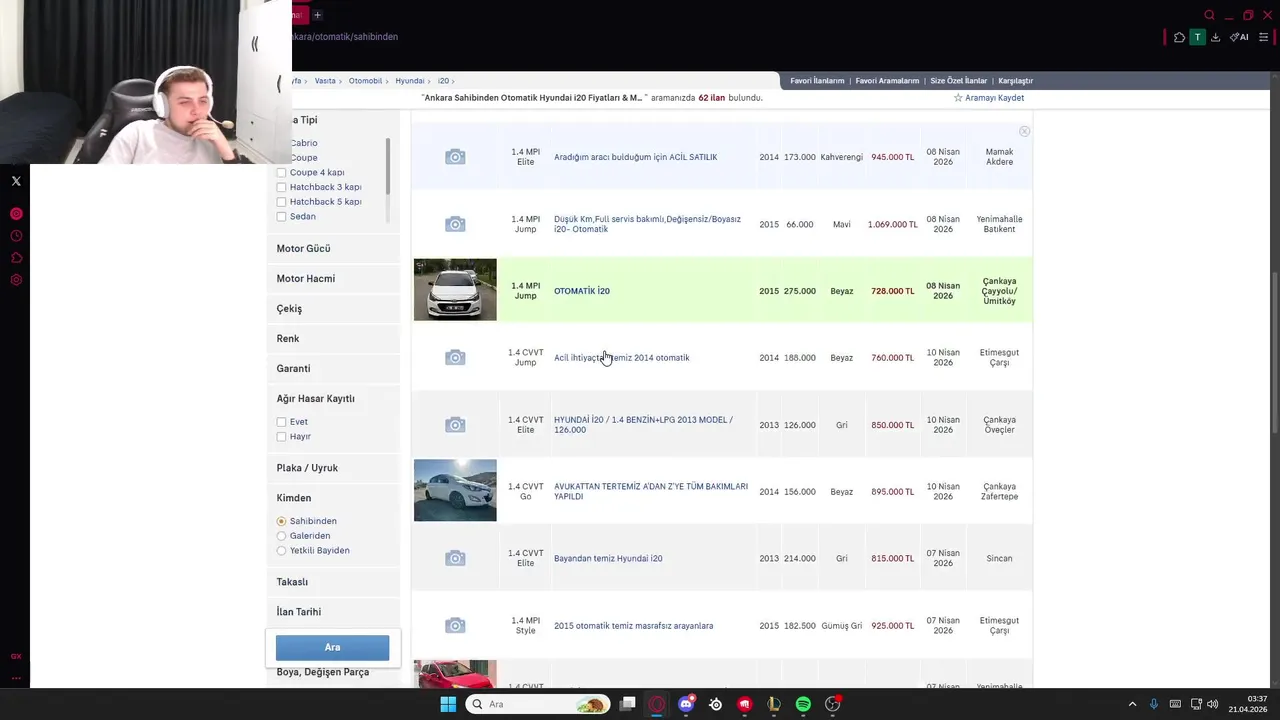Check Hayır under Ağır Hasar Kayıtlı
The image size is (1280, 720).
[281, 437]
